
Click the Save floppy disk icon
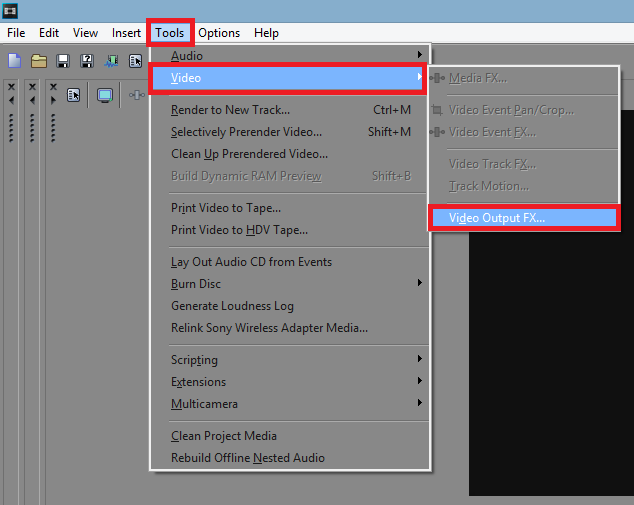[62, 61]
